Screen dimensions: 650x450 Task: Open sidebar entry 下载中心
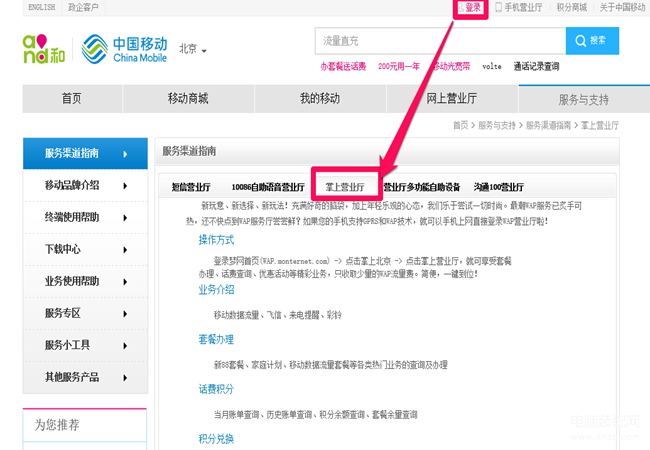coord(63,249)
